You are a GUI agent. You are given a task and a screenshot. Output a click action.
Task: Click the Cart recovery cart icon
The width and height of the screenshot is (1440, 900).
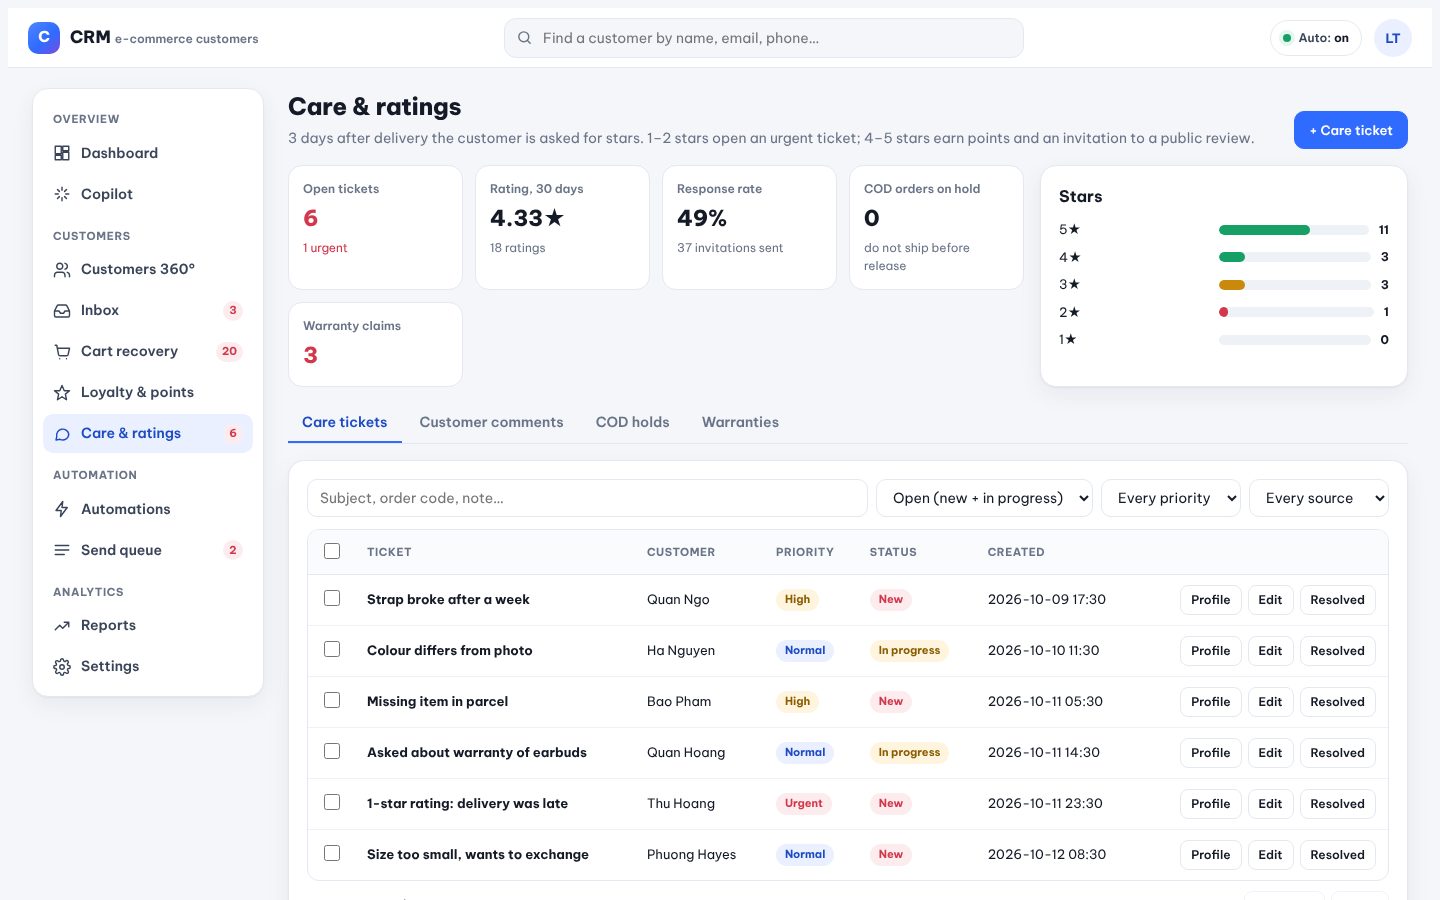(x=62, y=351)
